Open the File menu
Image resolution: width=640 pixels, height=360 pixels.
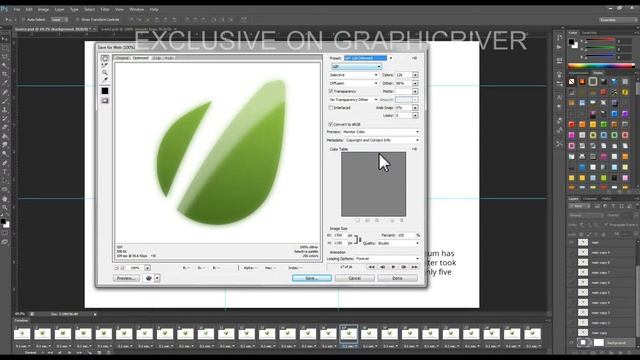[17, 9]
